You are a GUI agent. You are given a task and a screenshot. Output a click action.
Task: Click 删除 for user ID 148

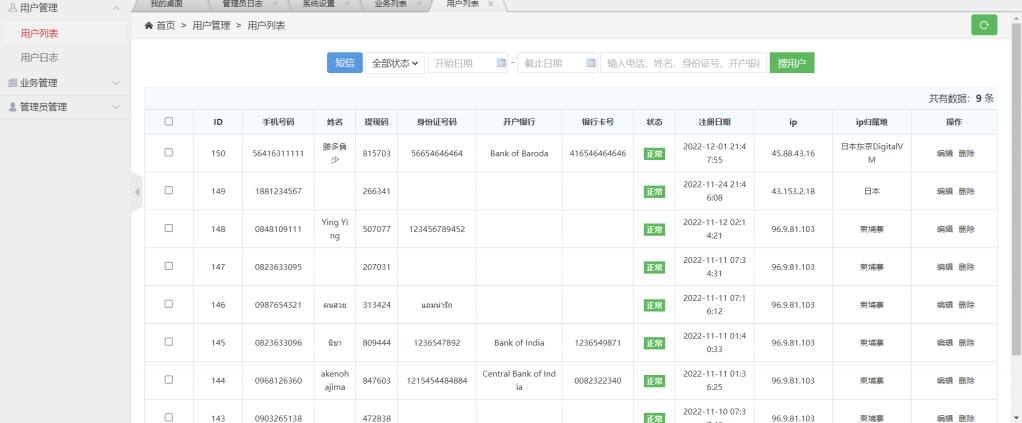pos(967,229)
